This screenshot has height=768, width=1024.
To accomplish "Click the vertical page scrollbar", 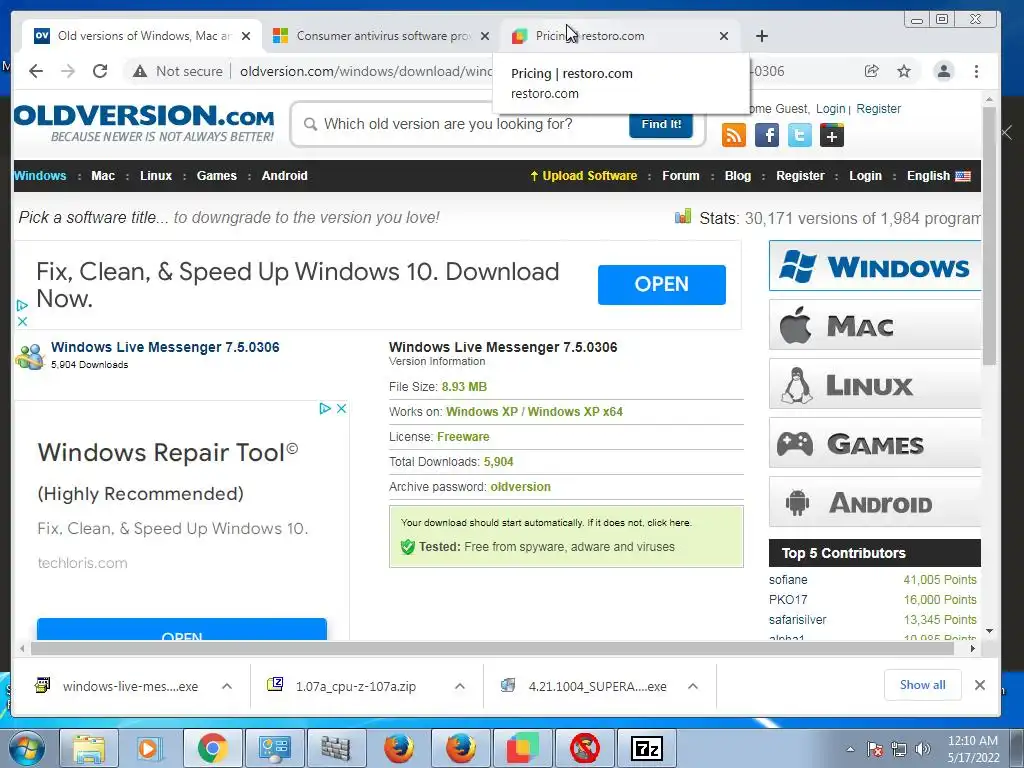I will [x=989, y=235].
